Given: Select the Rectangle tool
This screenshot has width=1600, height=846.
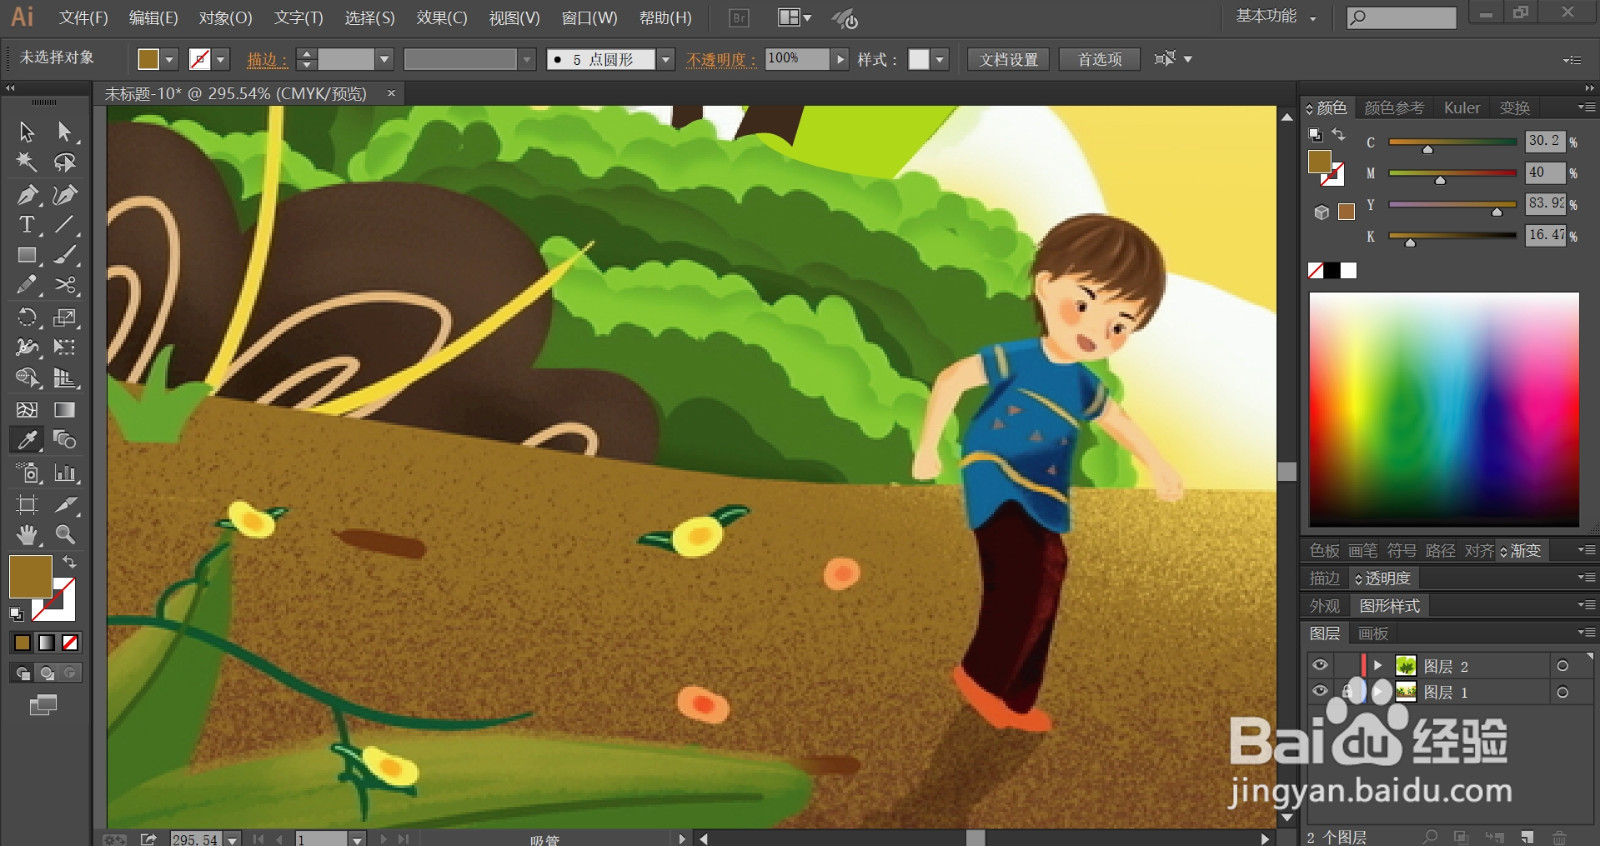Looking at the screenshot, I should [27, 256].
